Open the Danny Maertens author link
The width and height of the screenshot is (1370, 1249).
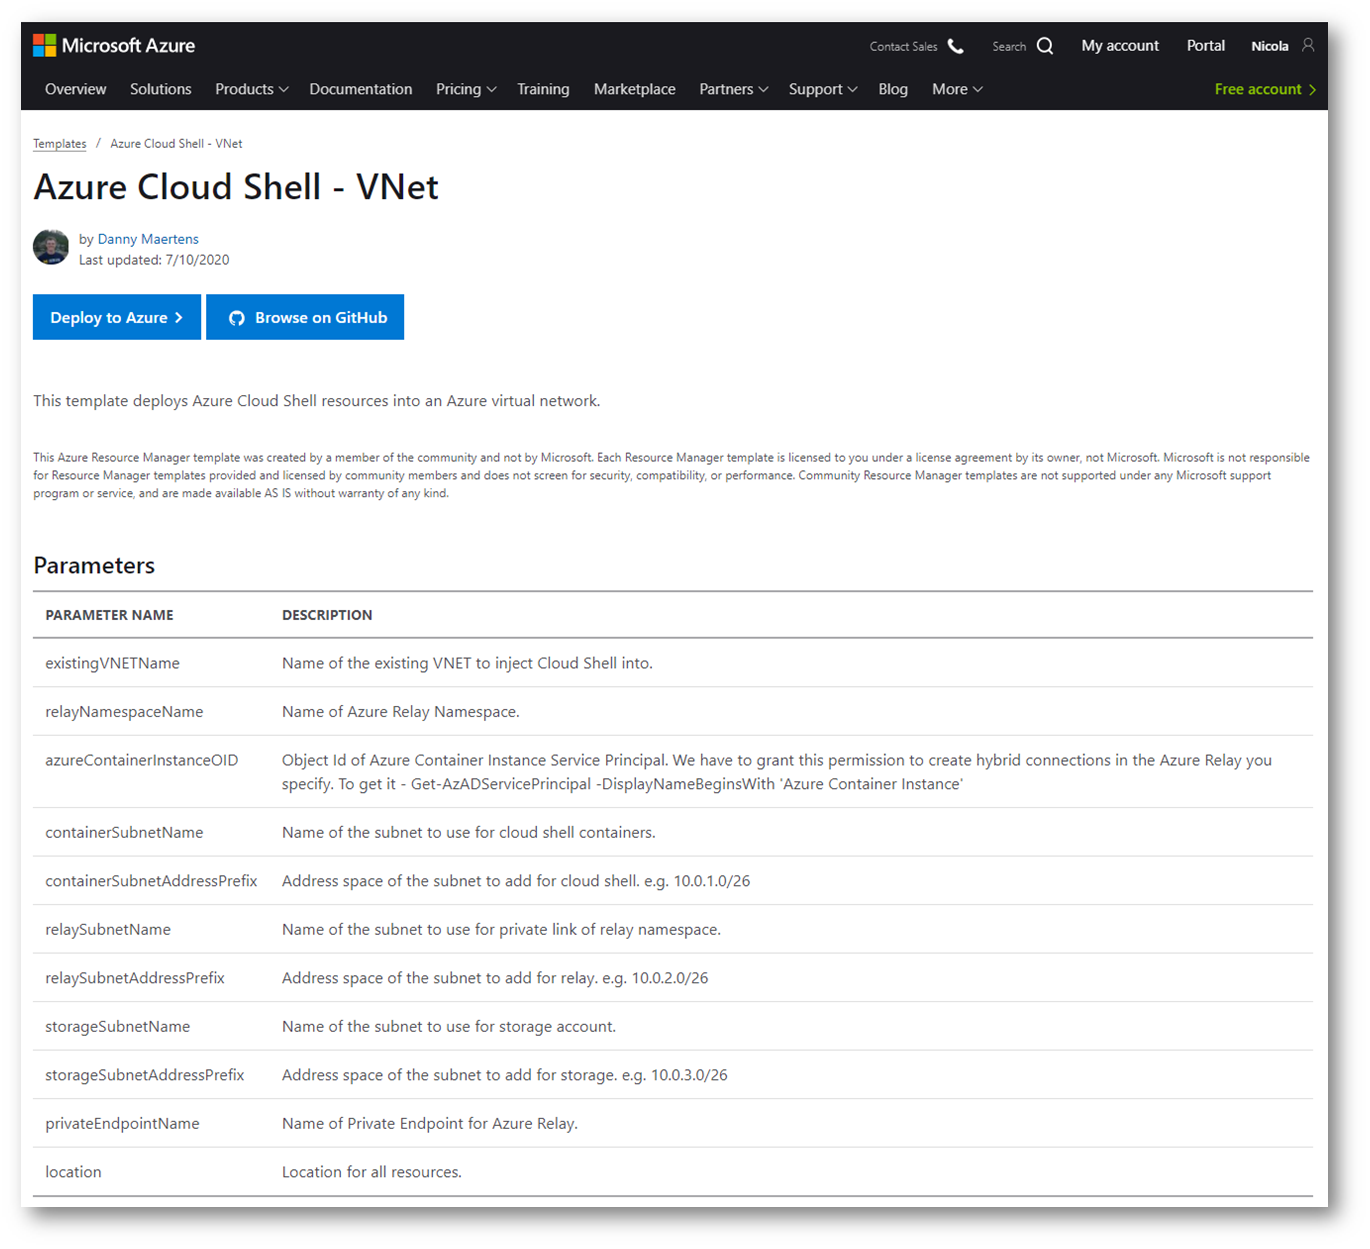tap(148, 239)
